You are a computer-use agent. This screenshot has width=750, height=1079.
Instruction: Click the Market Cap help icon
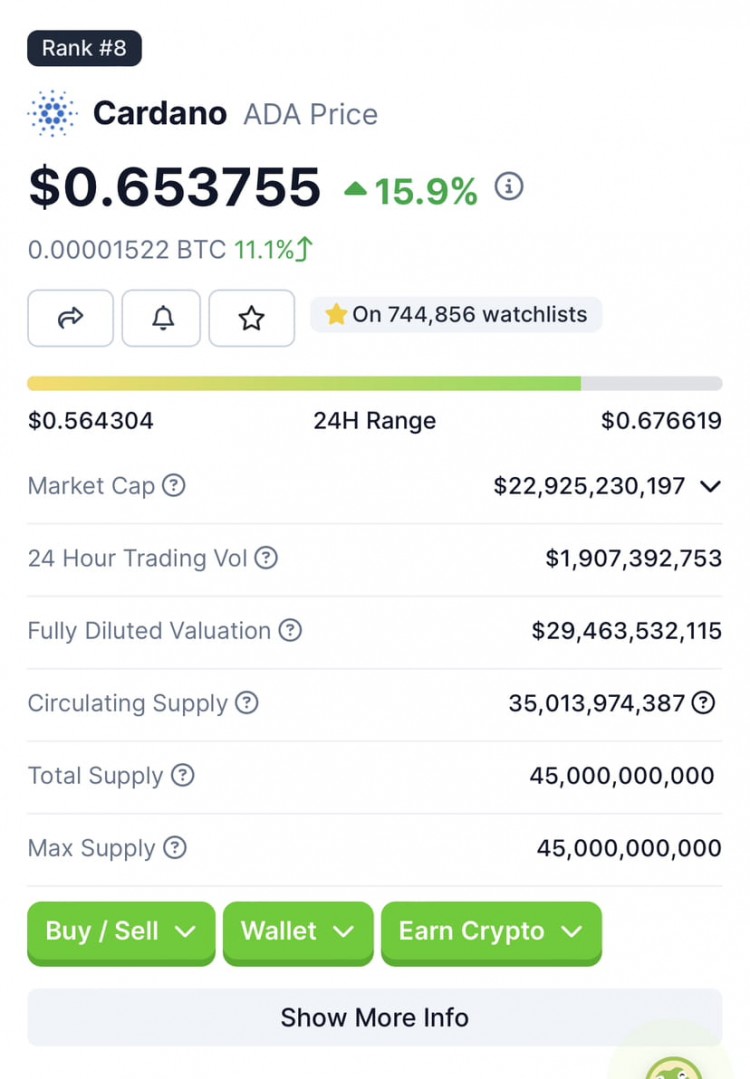[174, 486]
